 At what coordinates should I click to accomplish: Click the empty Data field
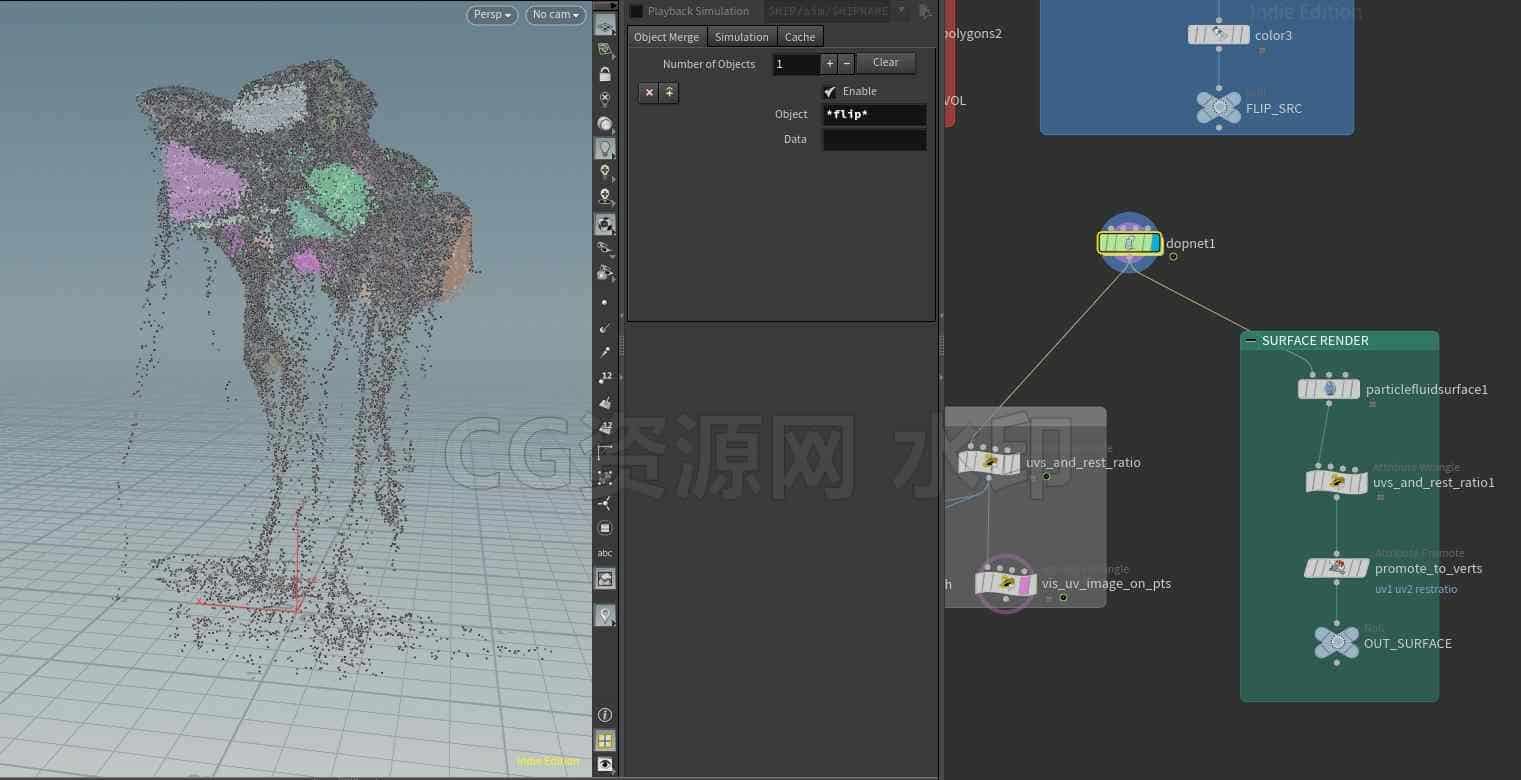coord(874,140)
